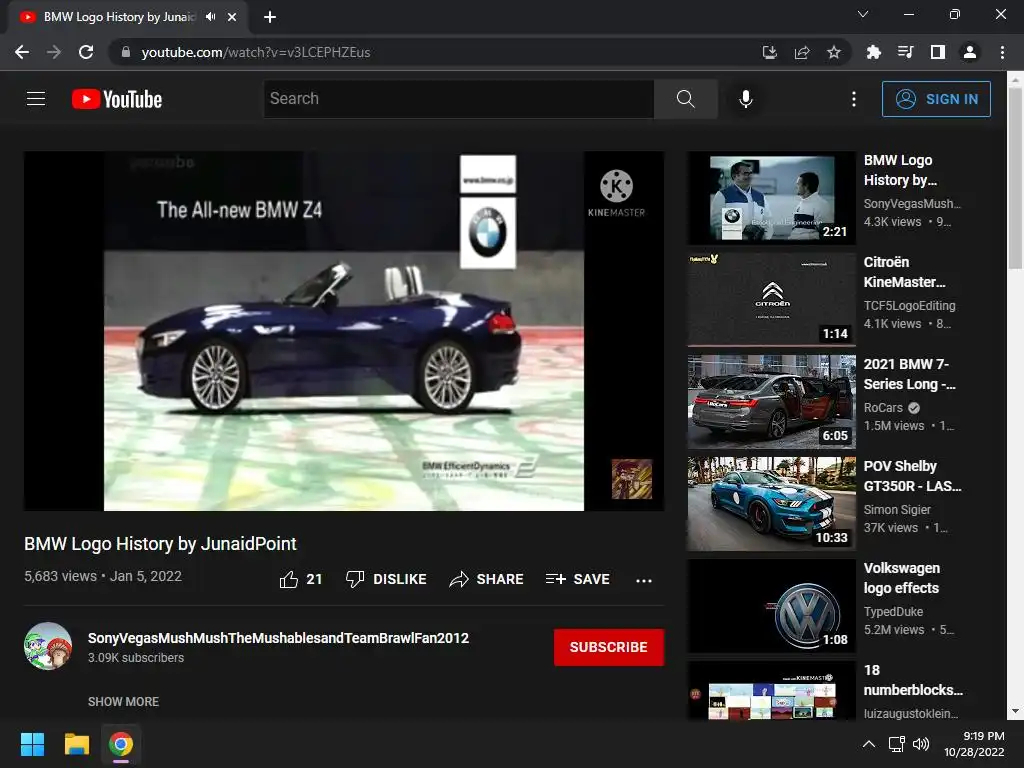Image resolution: width=1024 pixels, height=768 pixels.
Task: Select the BMW Logo History browser tab
Action: [120, 17]
